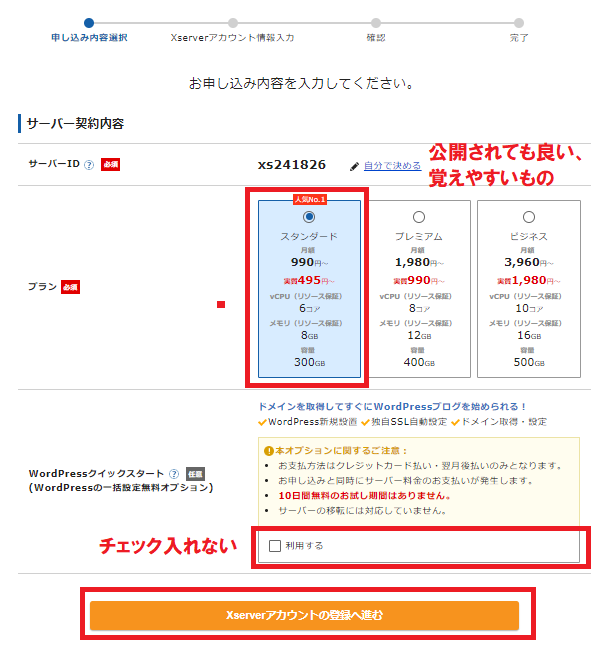Click the 10コア vCPU value in ビジネス
The image size is (606, 648).
tap(529, 308)
